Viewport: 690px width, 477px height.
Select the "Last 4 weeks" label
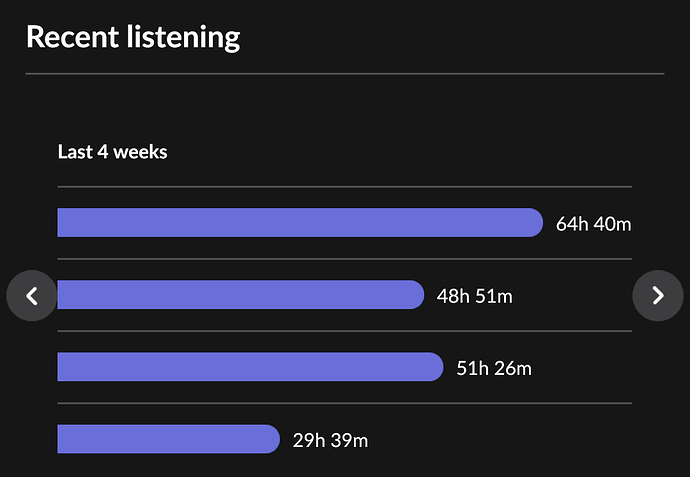[113, 152]
